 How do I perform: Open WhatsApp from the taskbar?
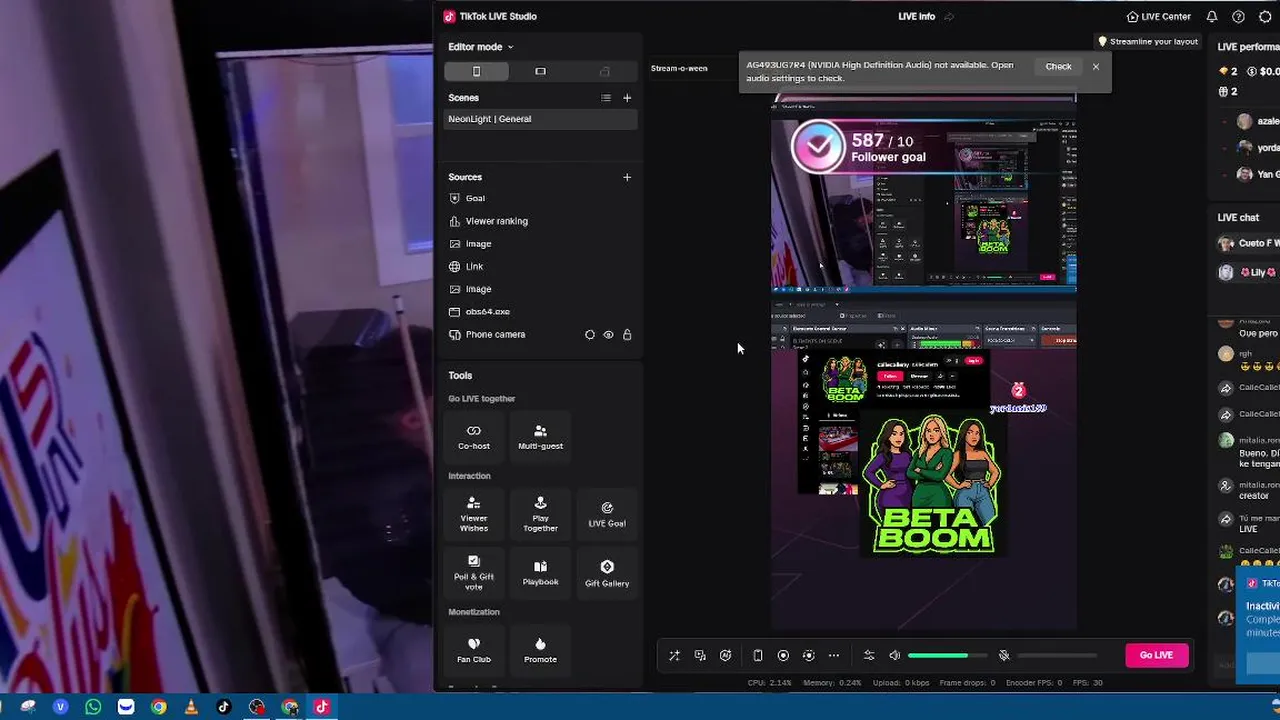pyautogui.click(x=93, y=707)
